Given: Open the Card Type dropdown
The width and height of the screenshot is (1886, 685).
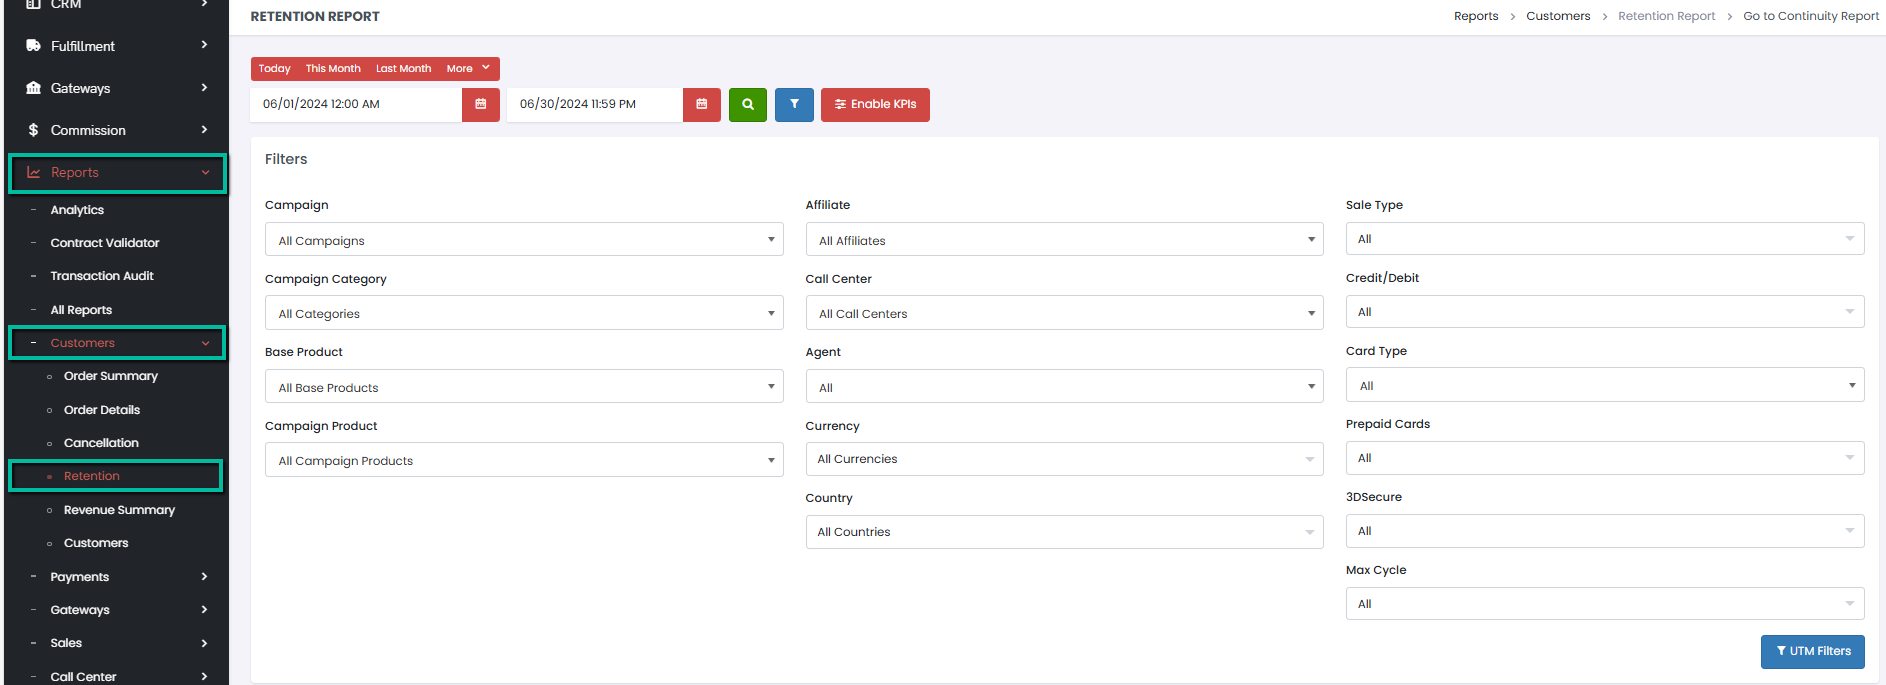Looking at the screenshot, I should (x=1604, y=386).
